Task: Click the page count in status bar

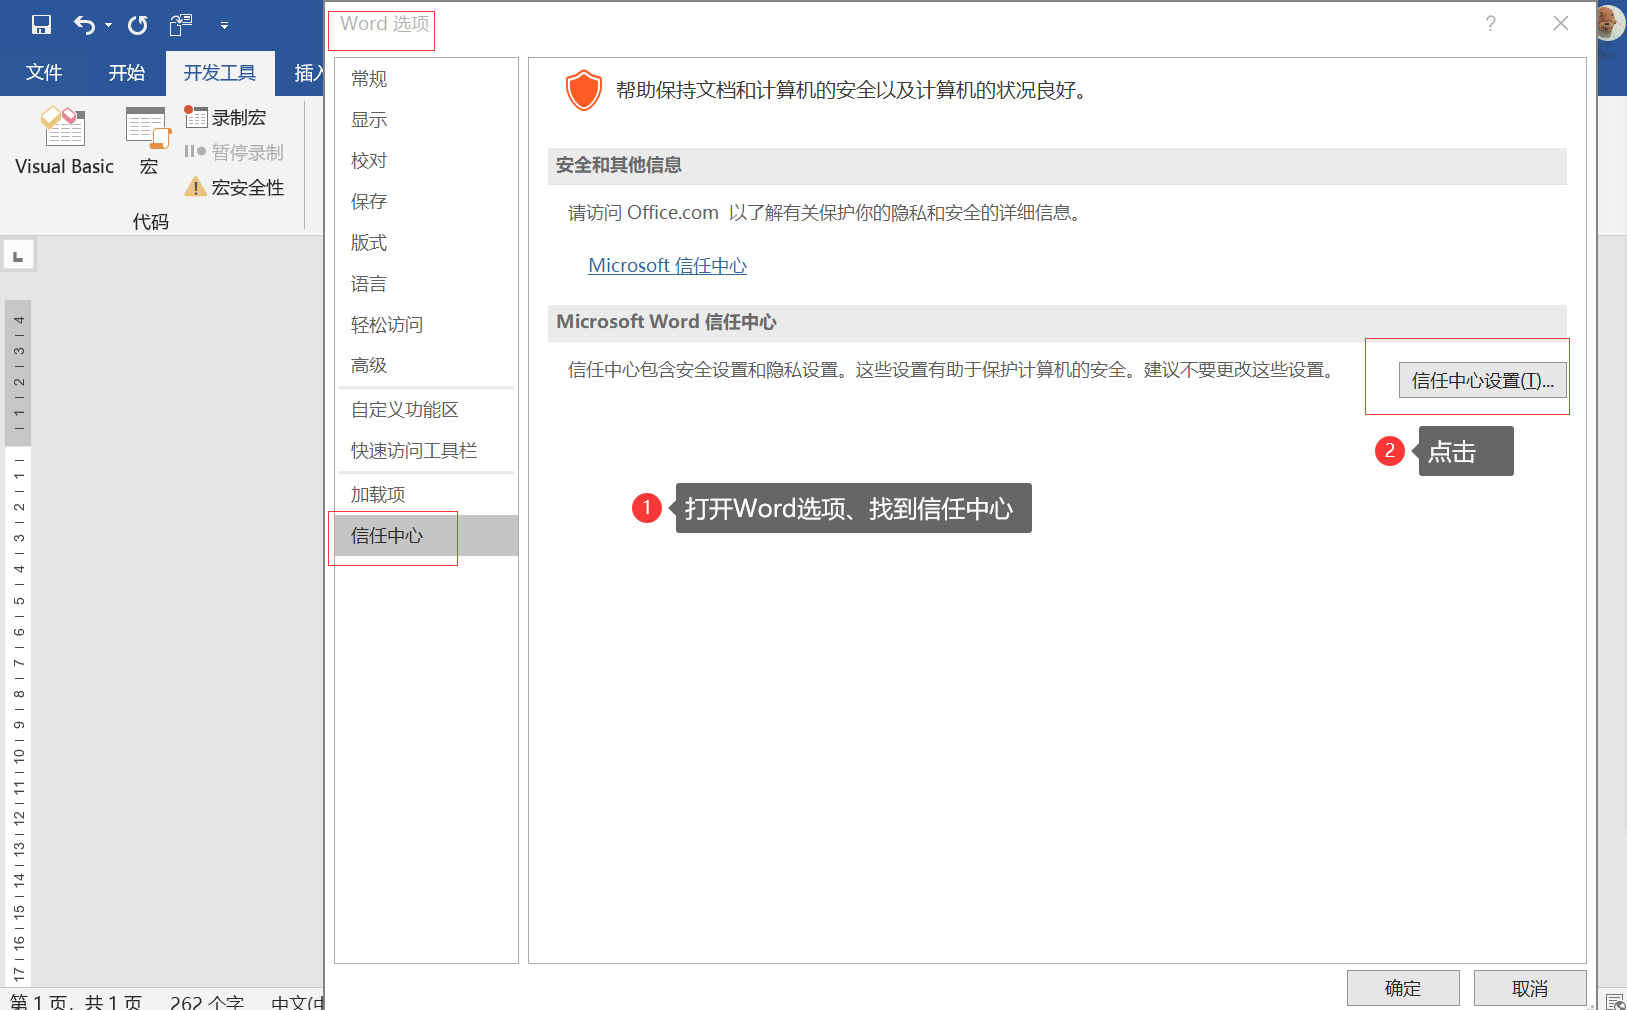Action: click(76, 1001)
